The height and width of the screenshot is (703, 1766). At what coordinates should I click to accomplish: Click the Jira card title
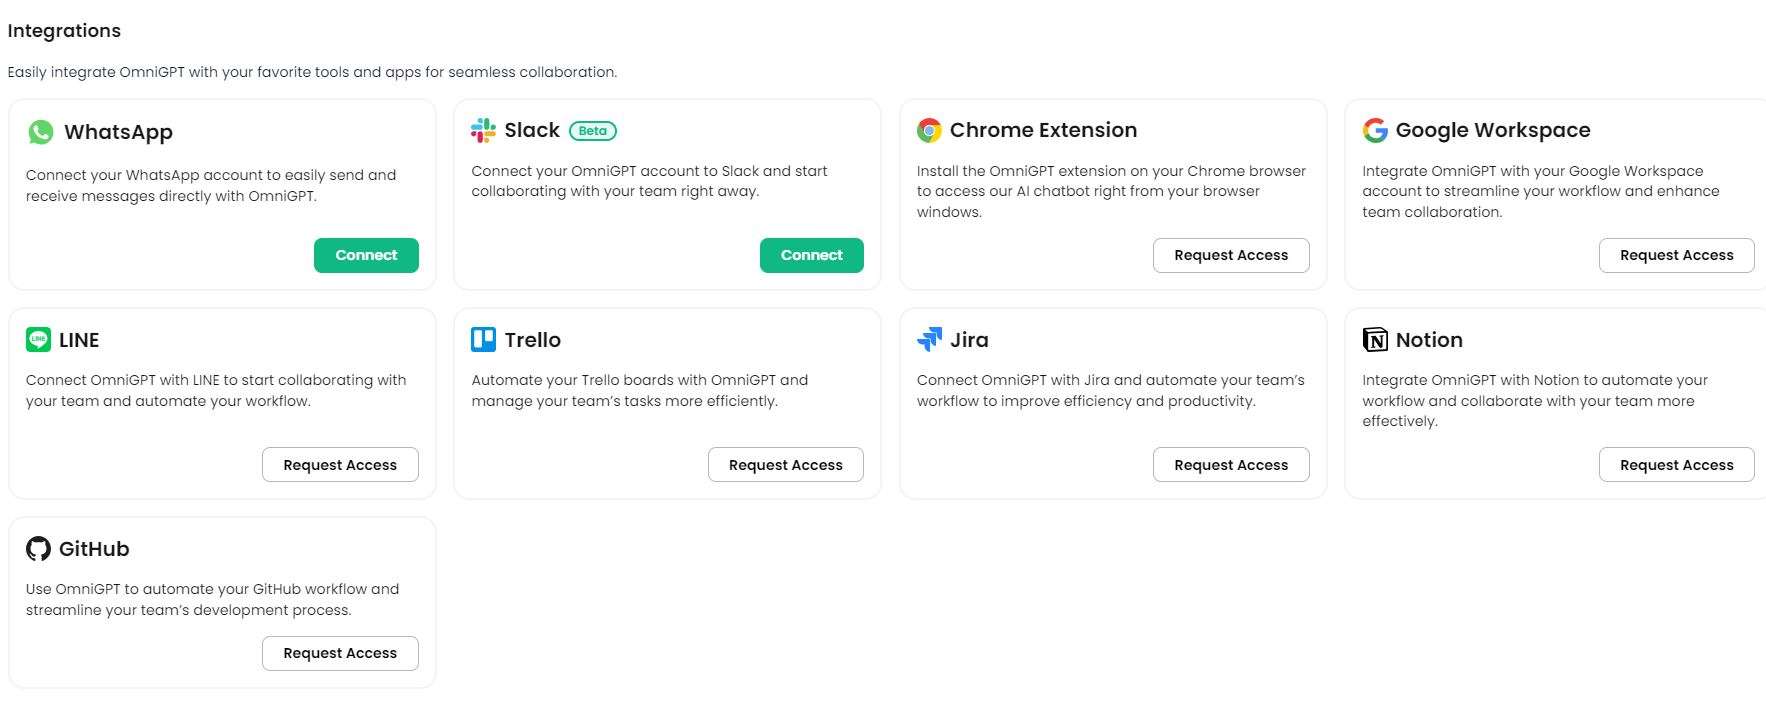point(969,340)
